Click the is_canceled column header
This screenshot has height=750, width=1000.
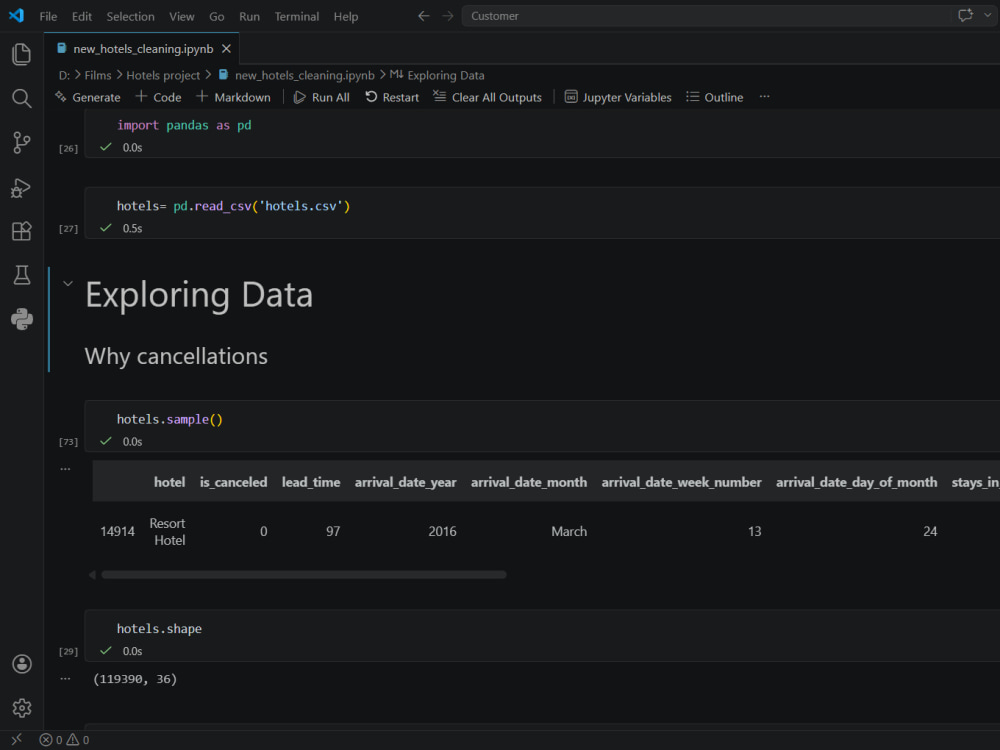click(233, 482)
